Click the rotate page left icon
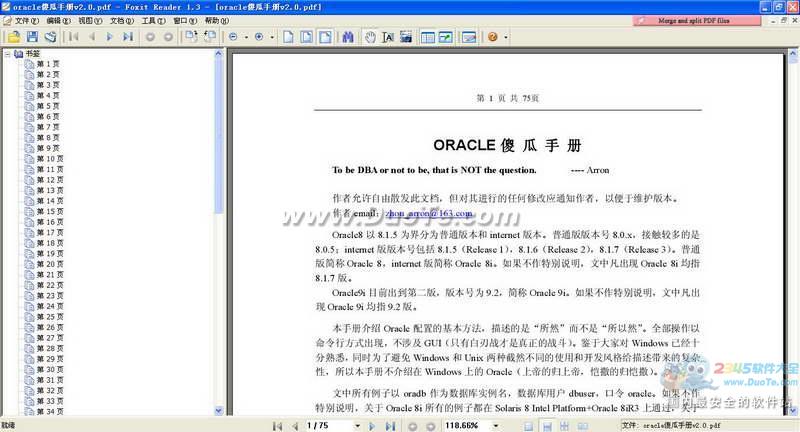This screenshot has height=432, width=800. click(x=210, y=37)
